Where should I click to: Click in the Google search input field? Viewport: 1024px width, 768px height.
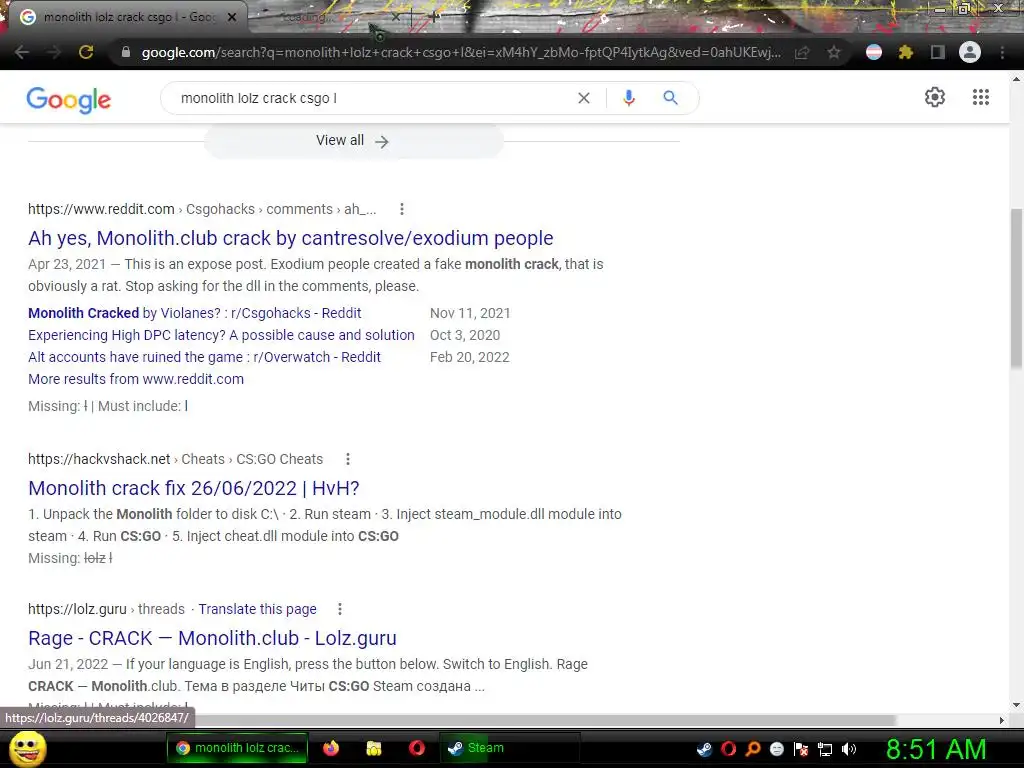tap(372, 98)
